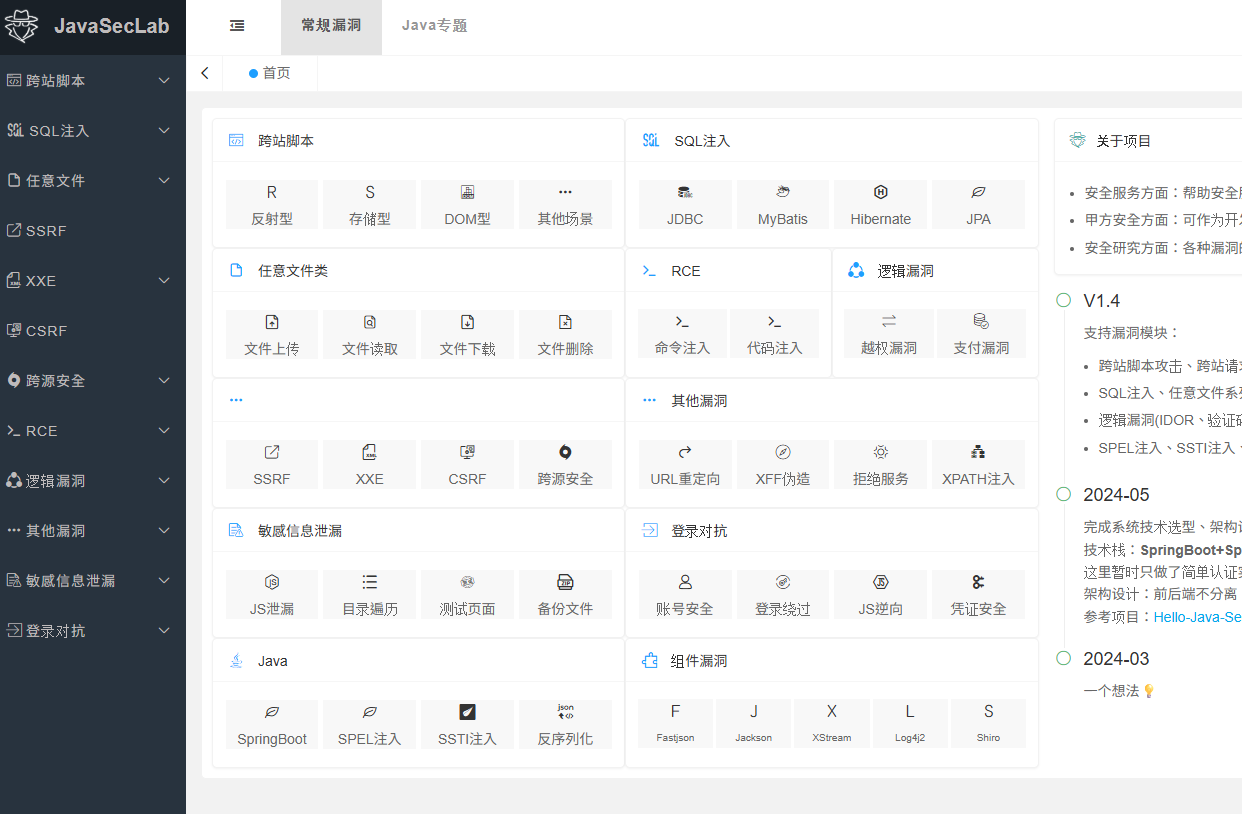
Task: Open SSRF in the sidebar
Action: 93,230
